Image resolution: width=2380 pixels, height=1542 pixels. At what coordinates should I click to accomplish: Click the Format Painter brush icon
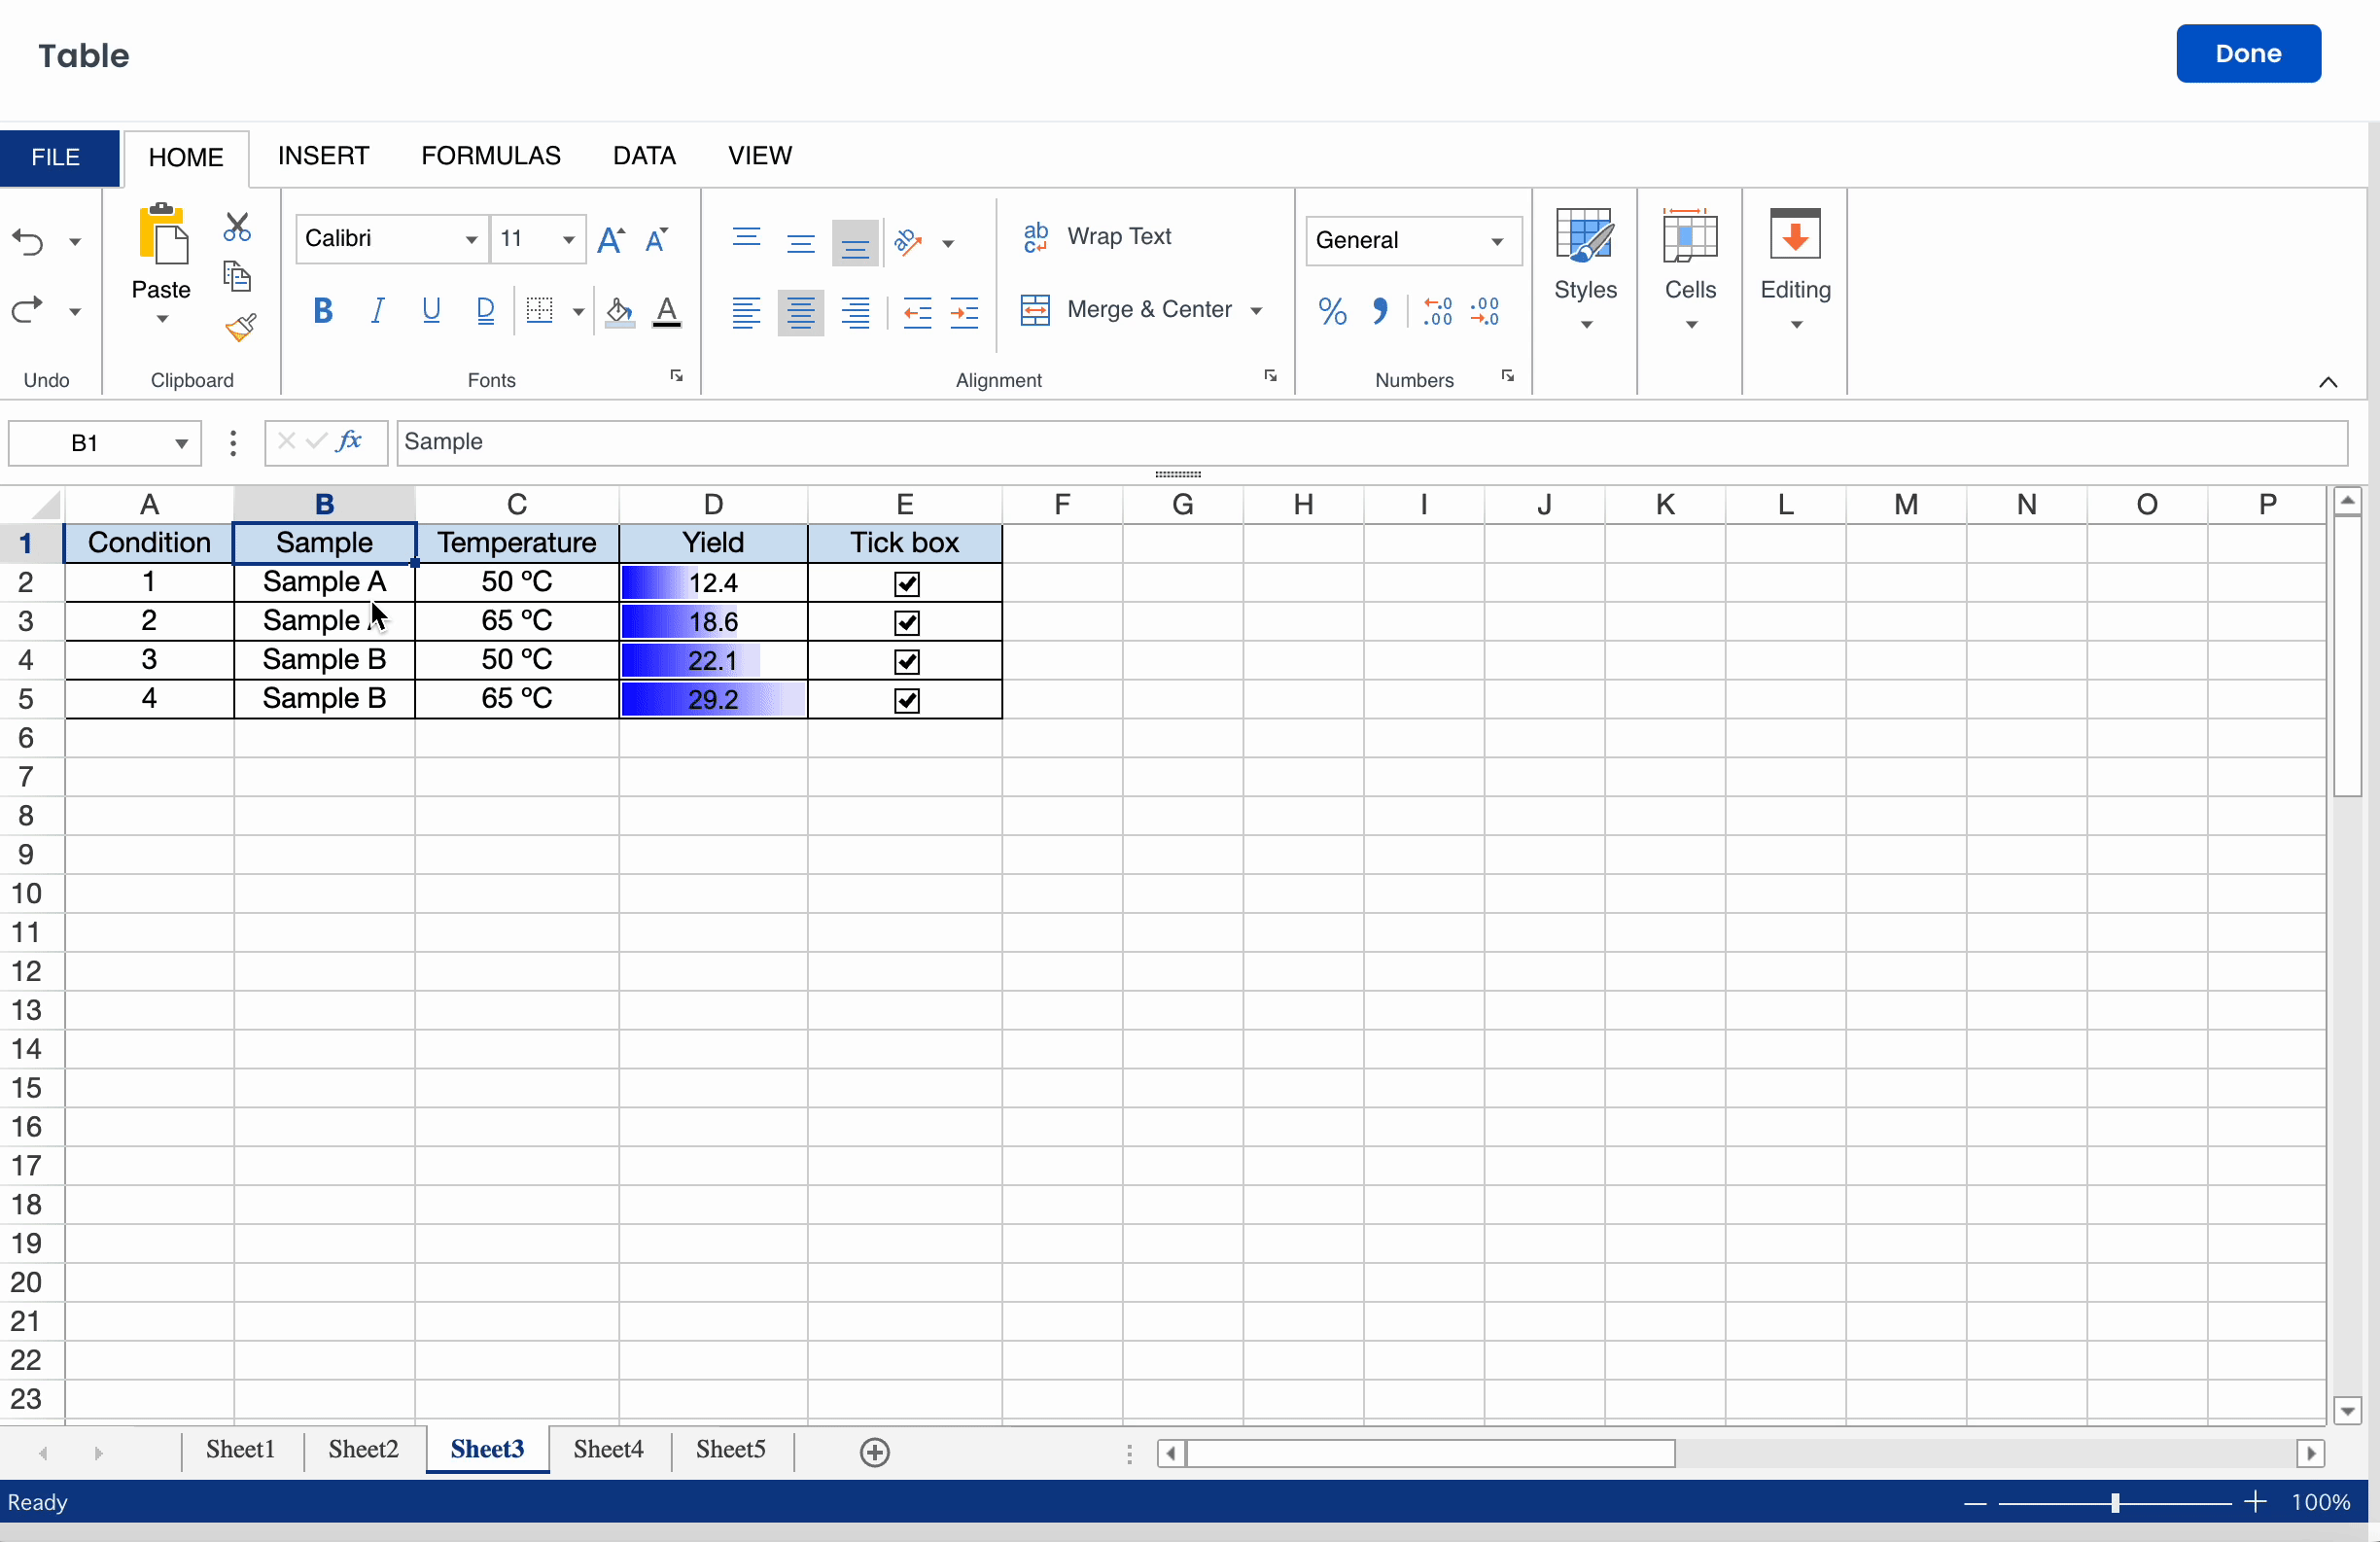pos(240,328)
